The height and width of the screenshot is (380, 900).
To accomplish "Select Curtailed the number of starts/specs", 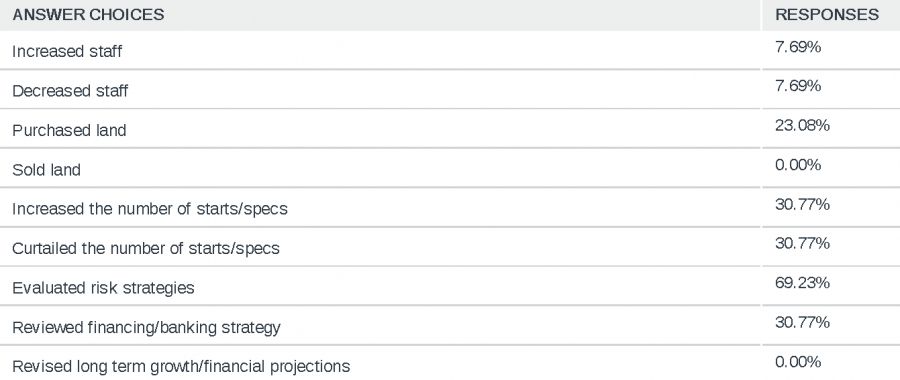I will click(x=146, y=249).
